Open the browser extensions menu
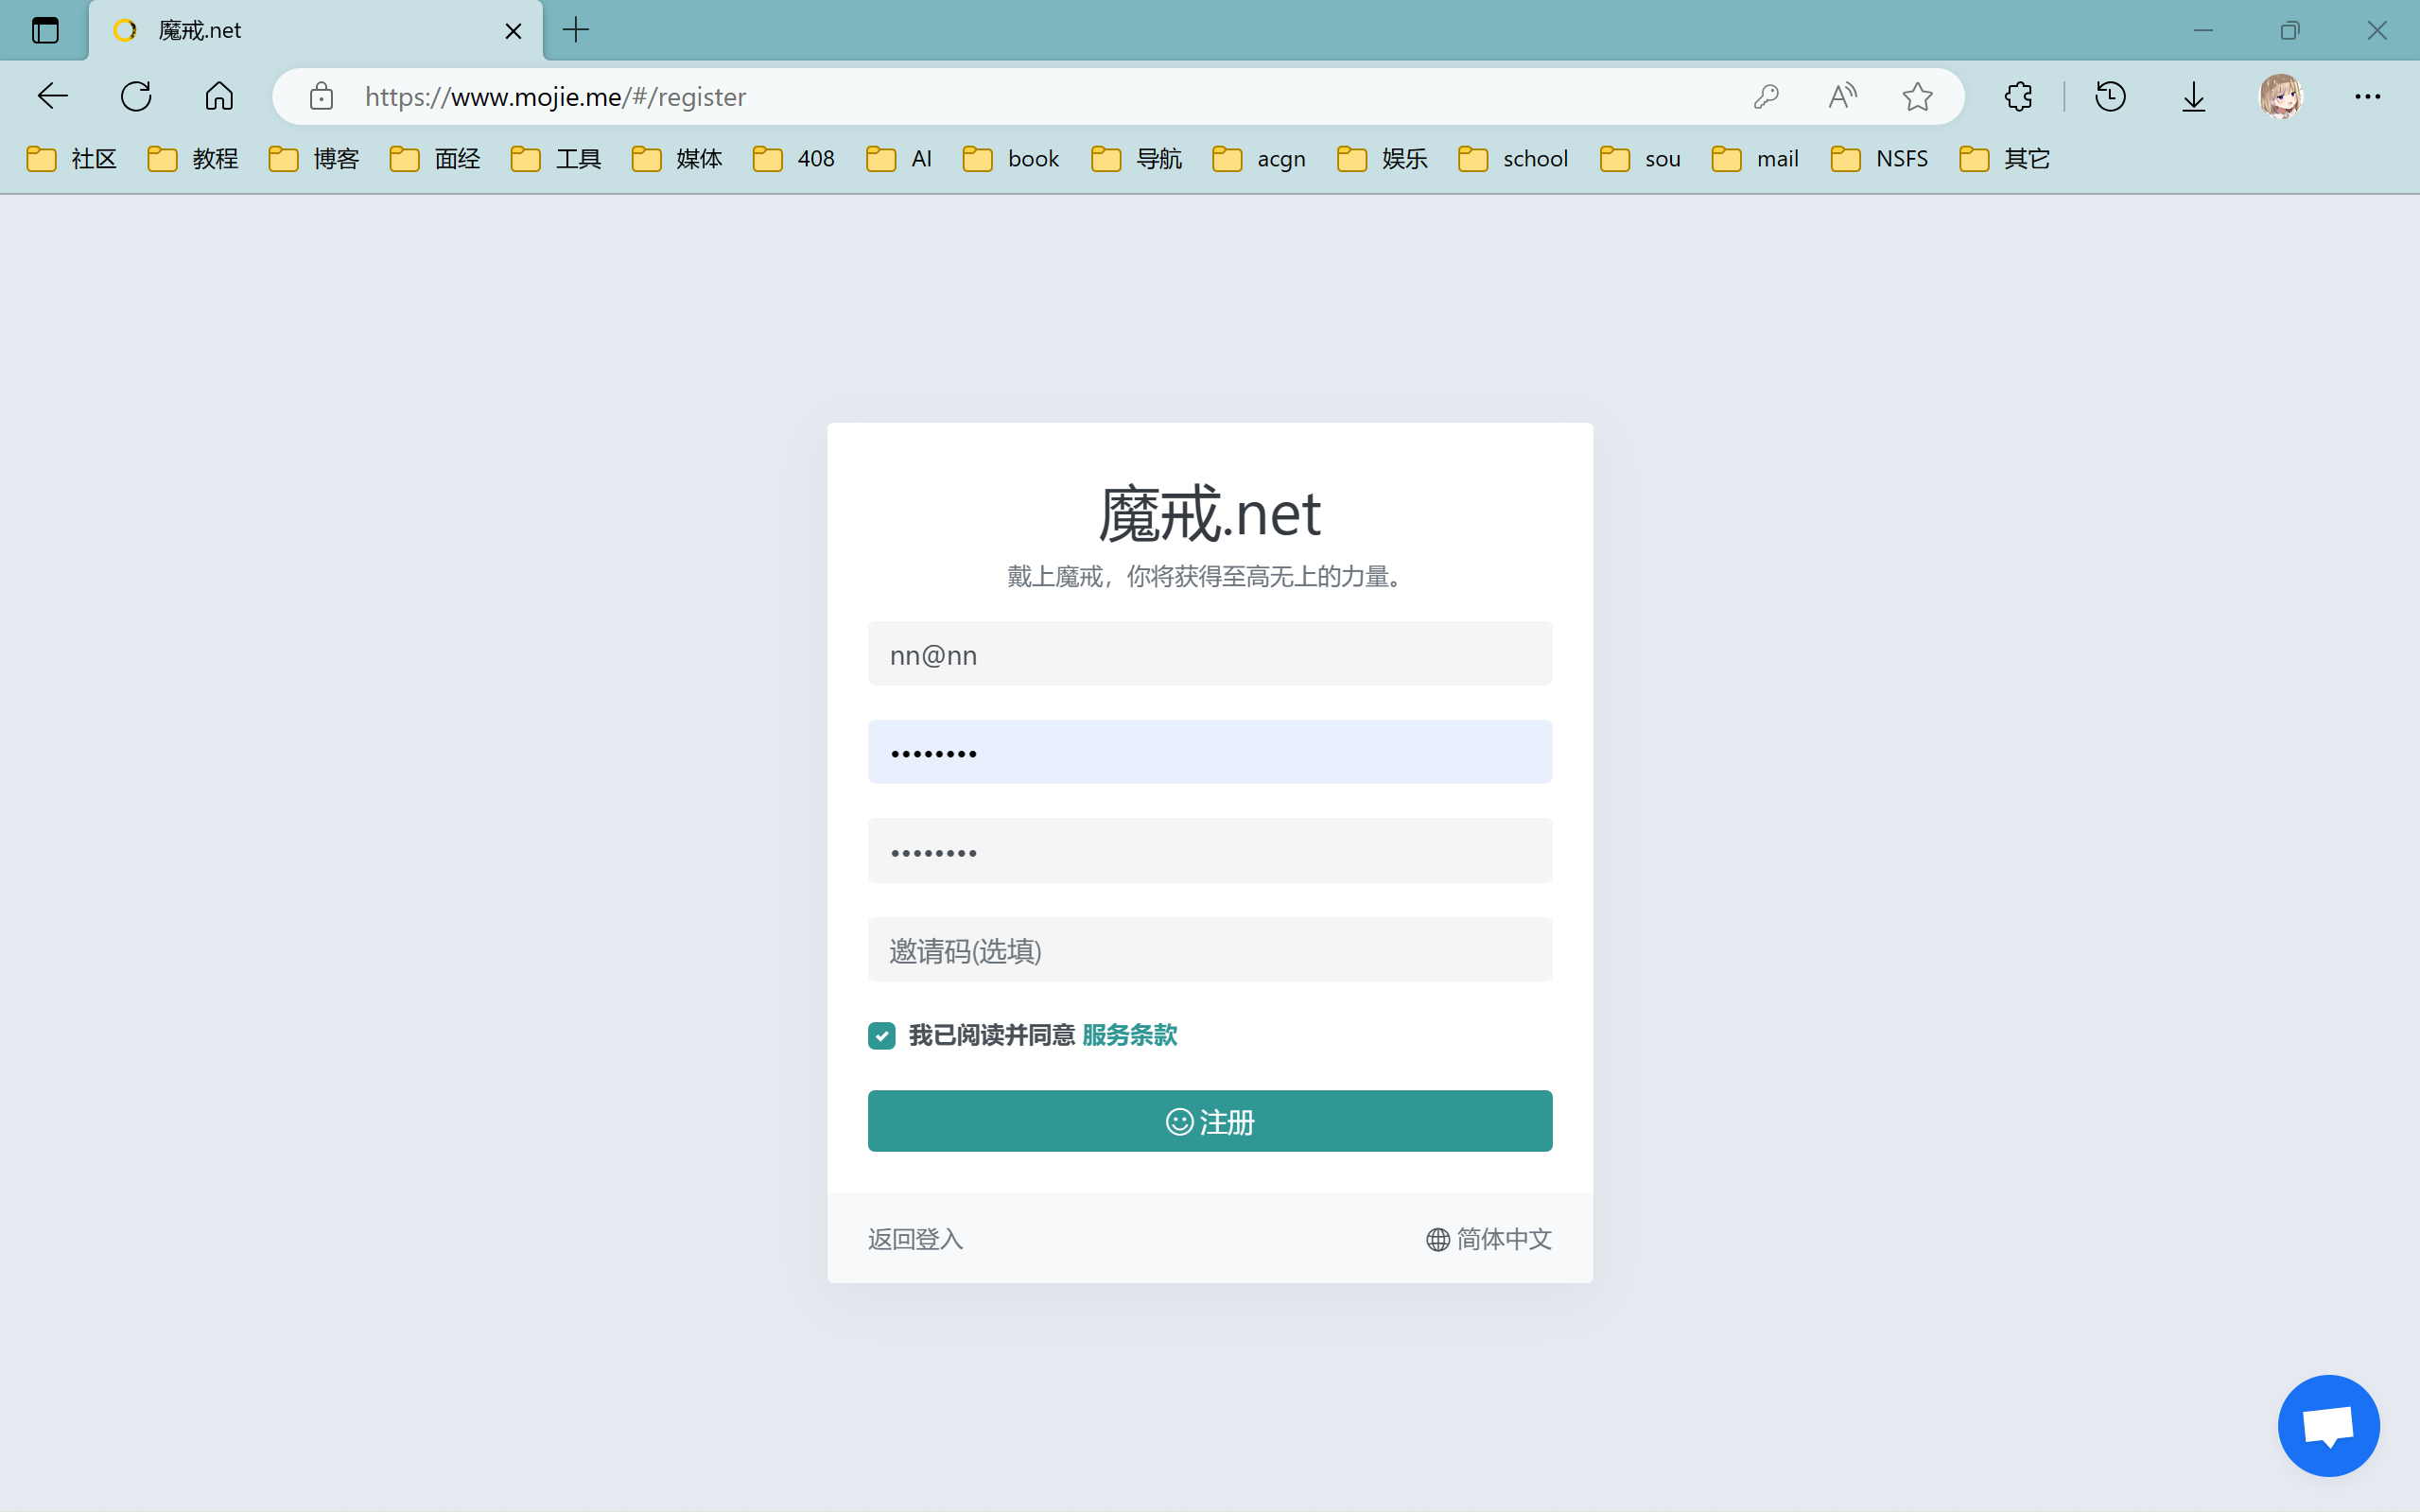2420x1512 pixels. (2018, 96)
